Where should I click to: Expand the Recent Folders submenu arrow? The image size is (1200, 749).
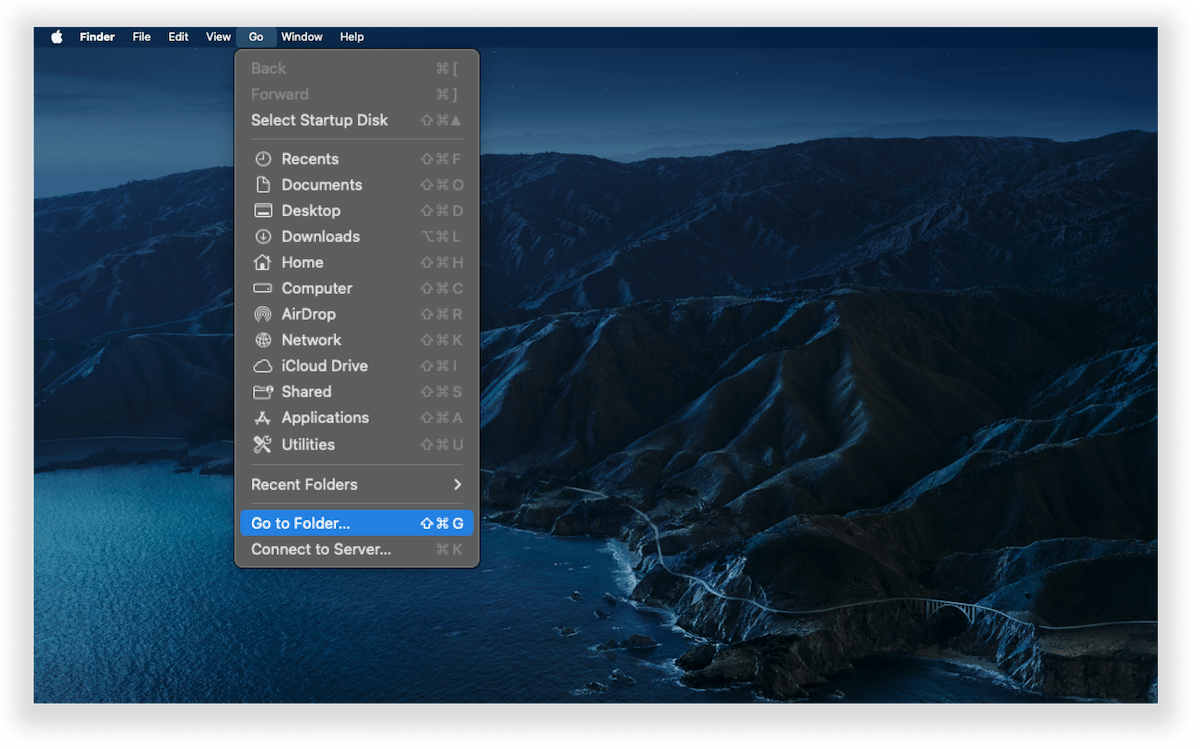click(x=458, y=484)
